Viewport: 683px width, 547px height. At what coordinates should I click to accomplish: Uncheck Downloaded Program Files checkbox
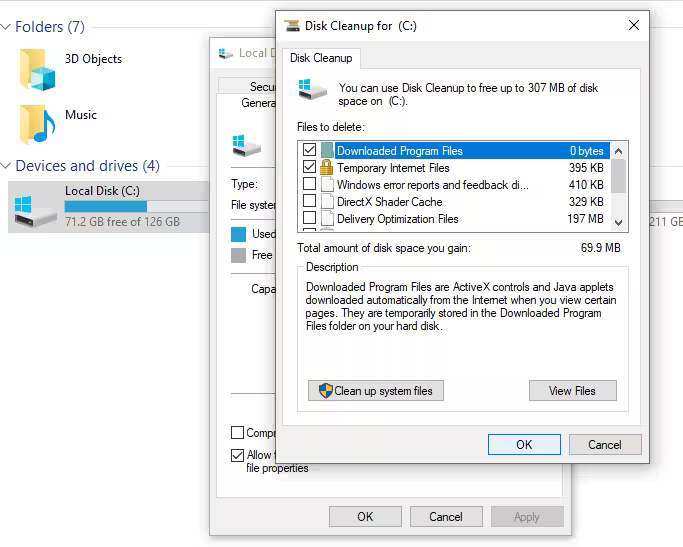[x=309, y=149]
